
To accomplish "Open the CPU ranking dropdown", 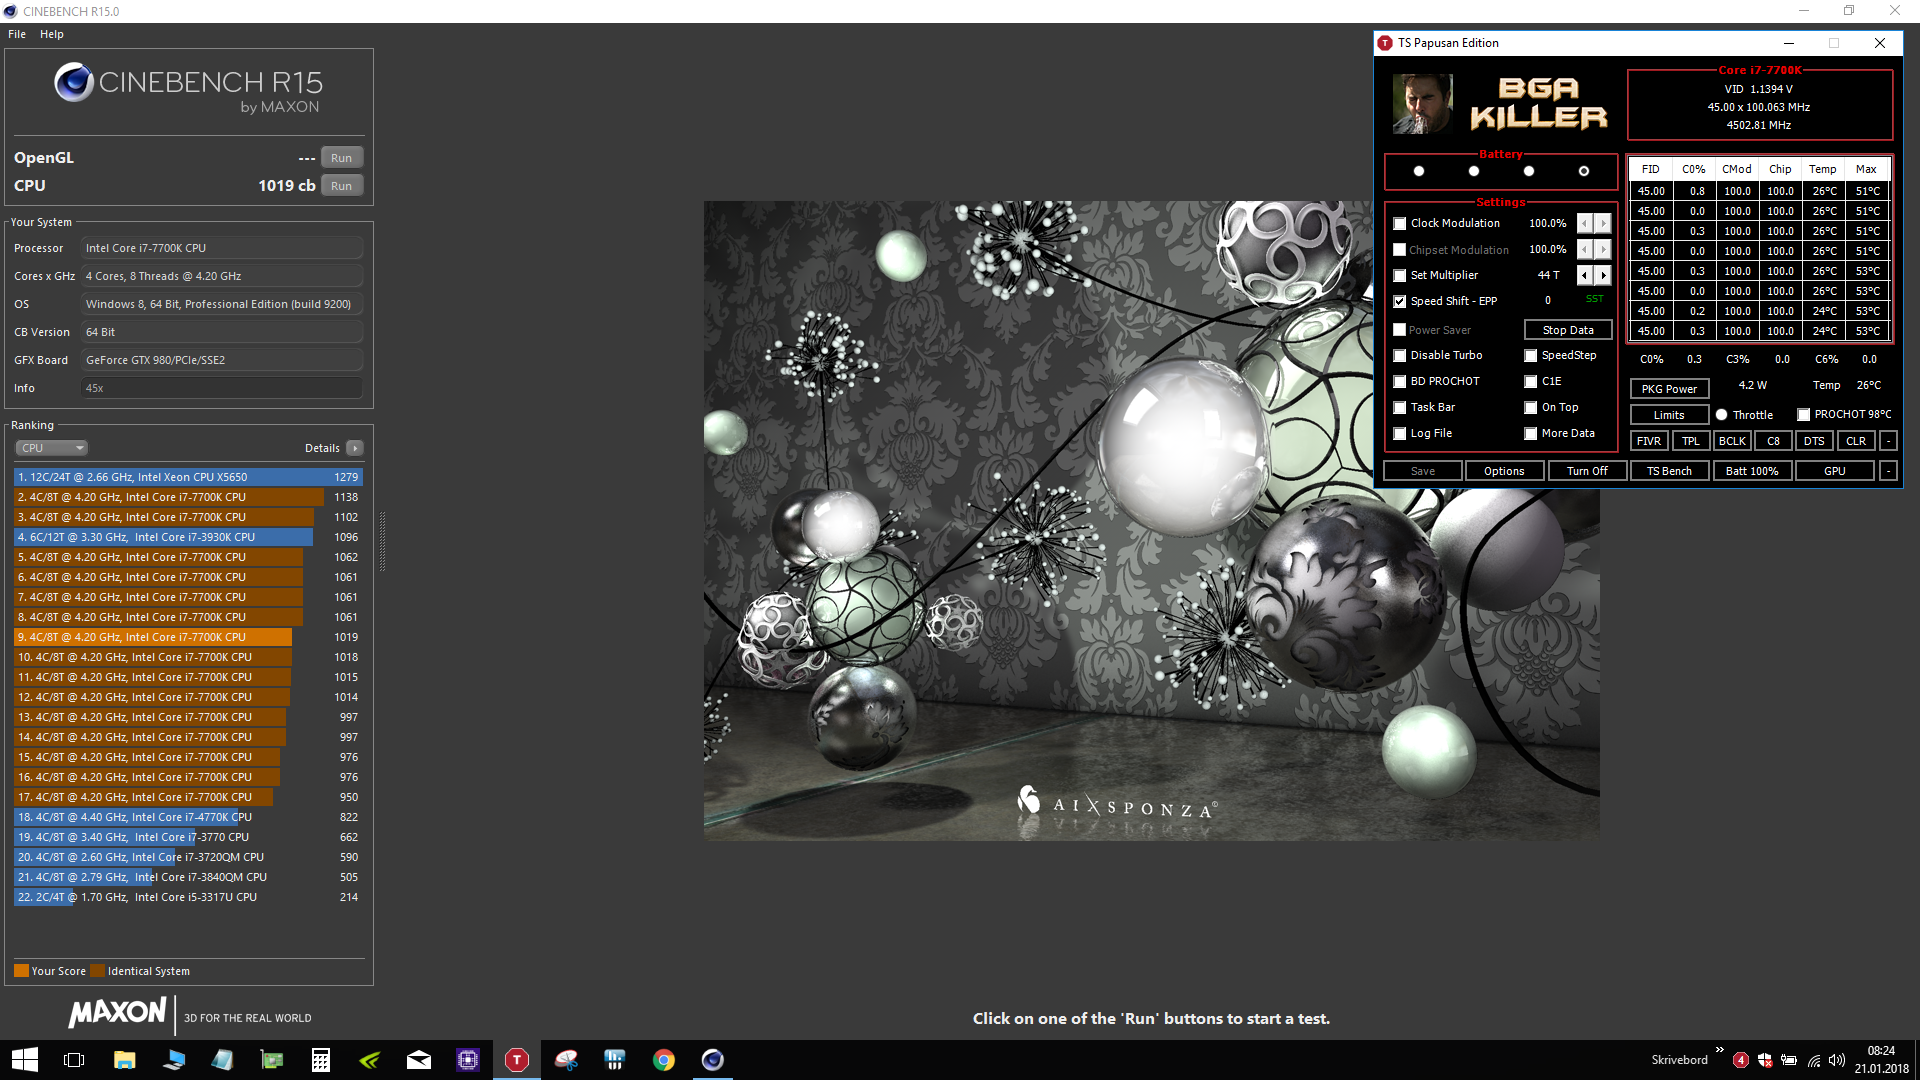I will (x=51, y=448).
